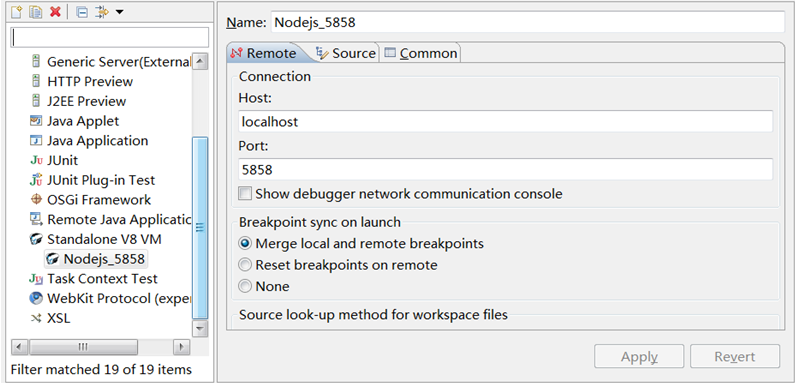795x383 pixels.
Task: Select the Standalone V8 VM tree item
Action: (103, 239)
